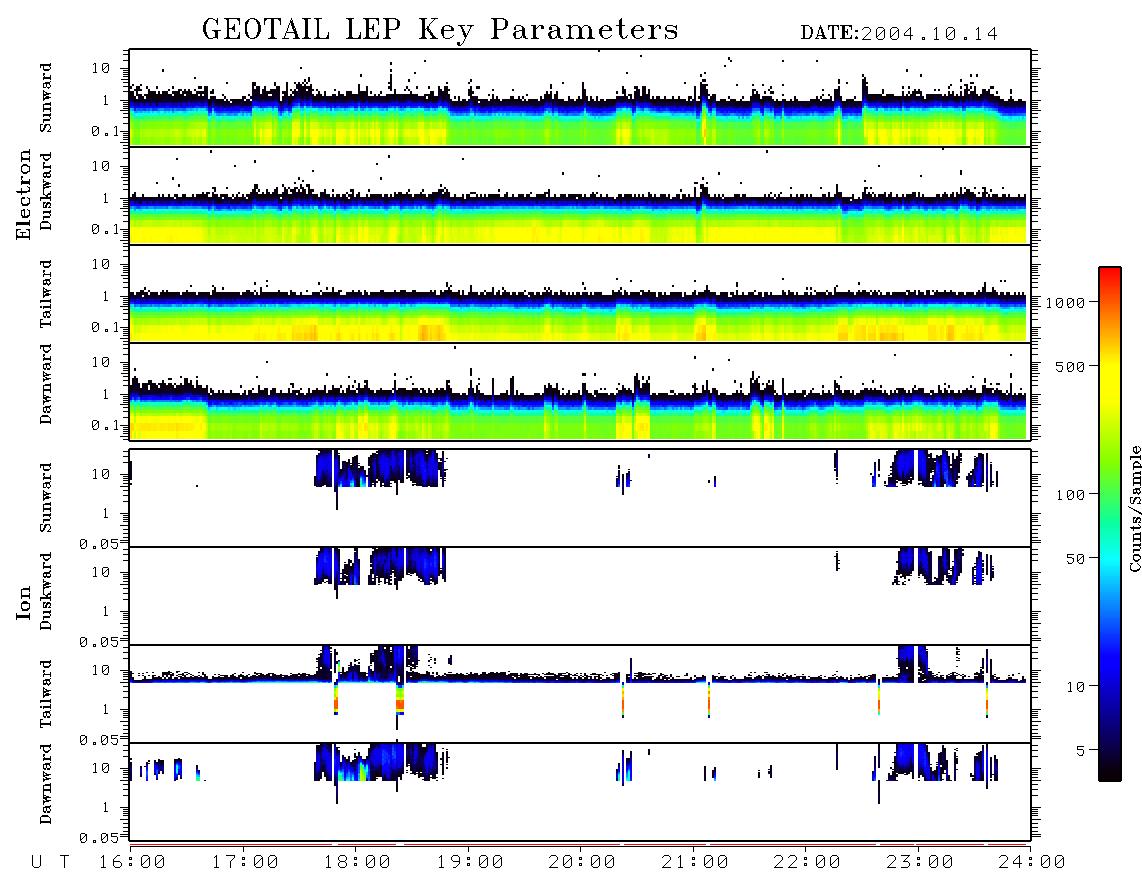Select the Electron "Duskward" panel label
Screen dimensions: 1142x880
pos(46,192)
